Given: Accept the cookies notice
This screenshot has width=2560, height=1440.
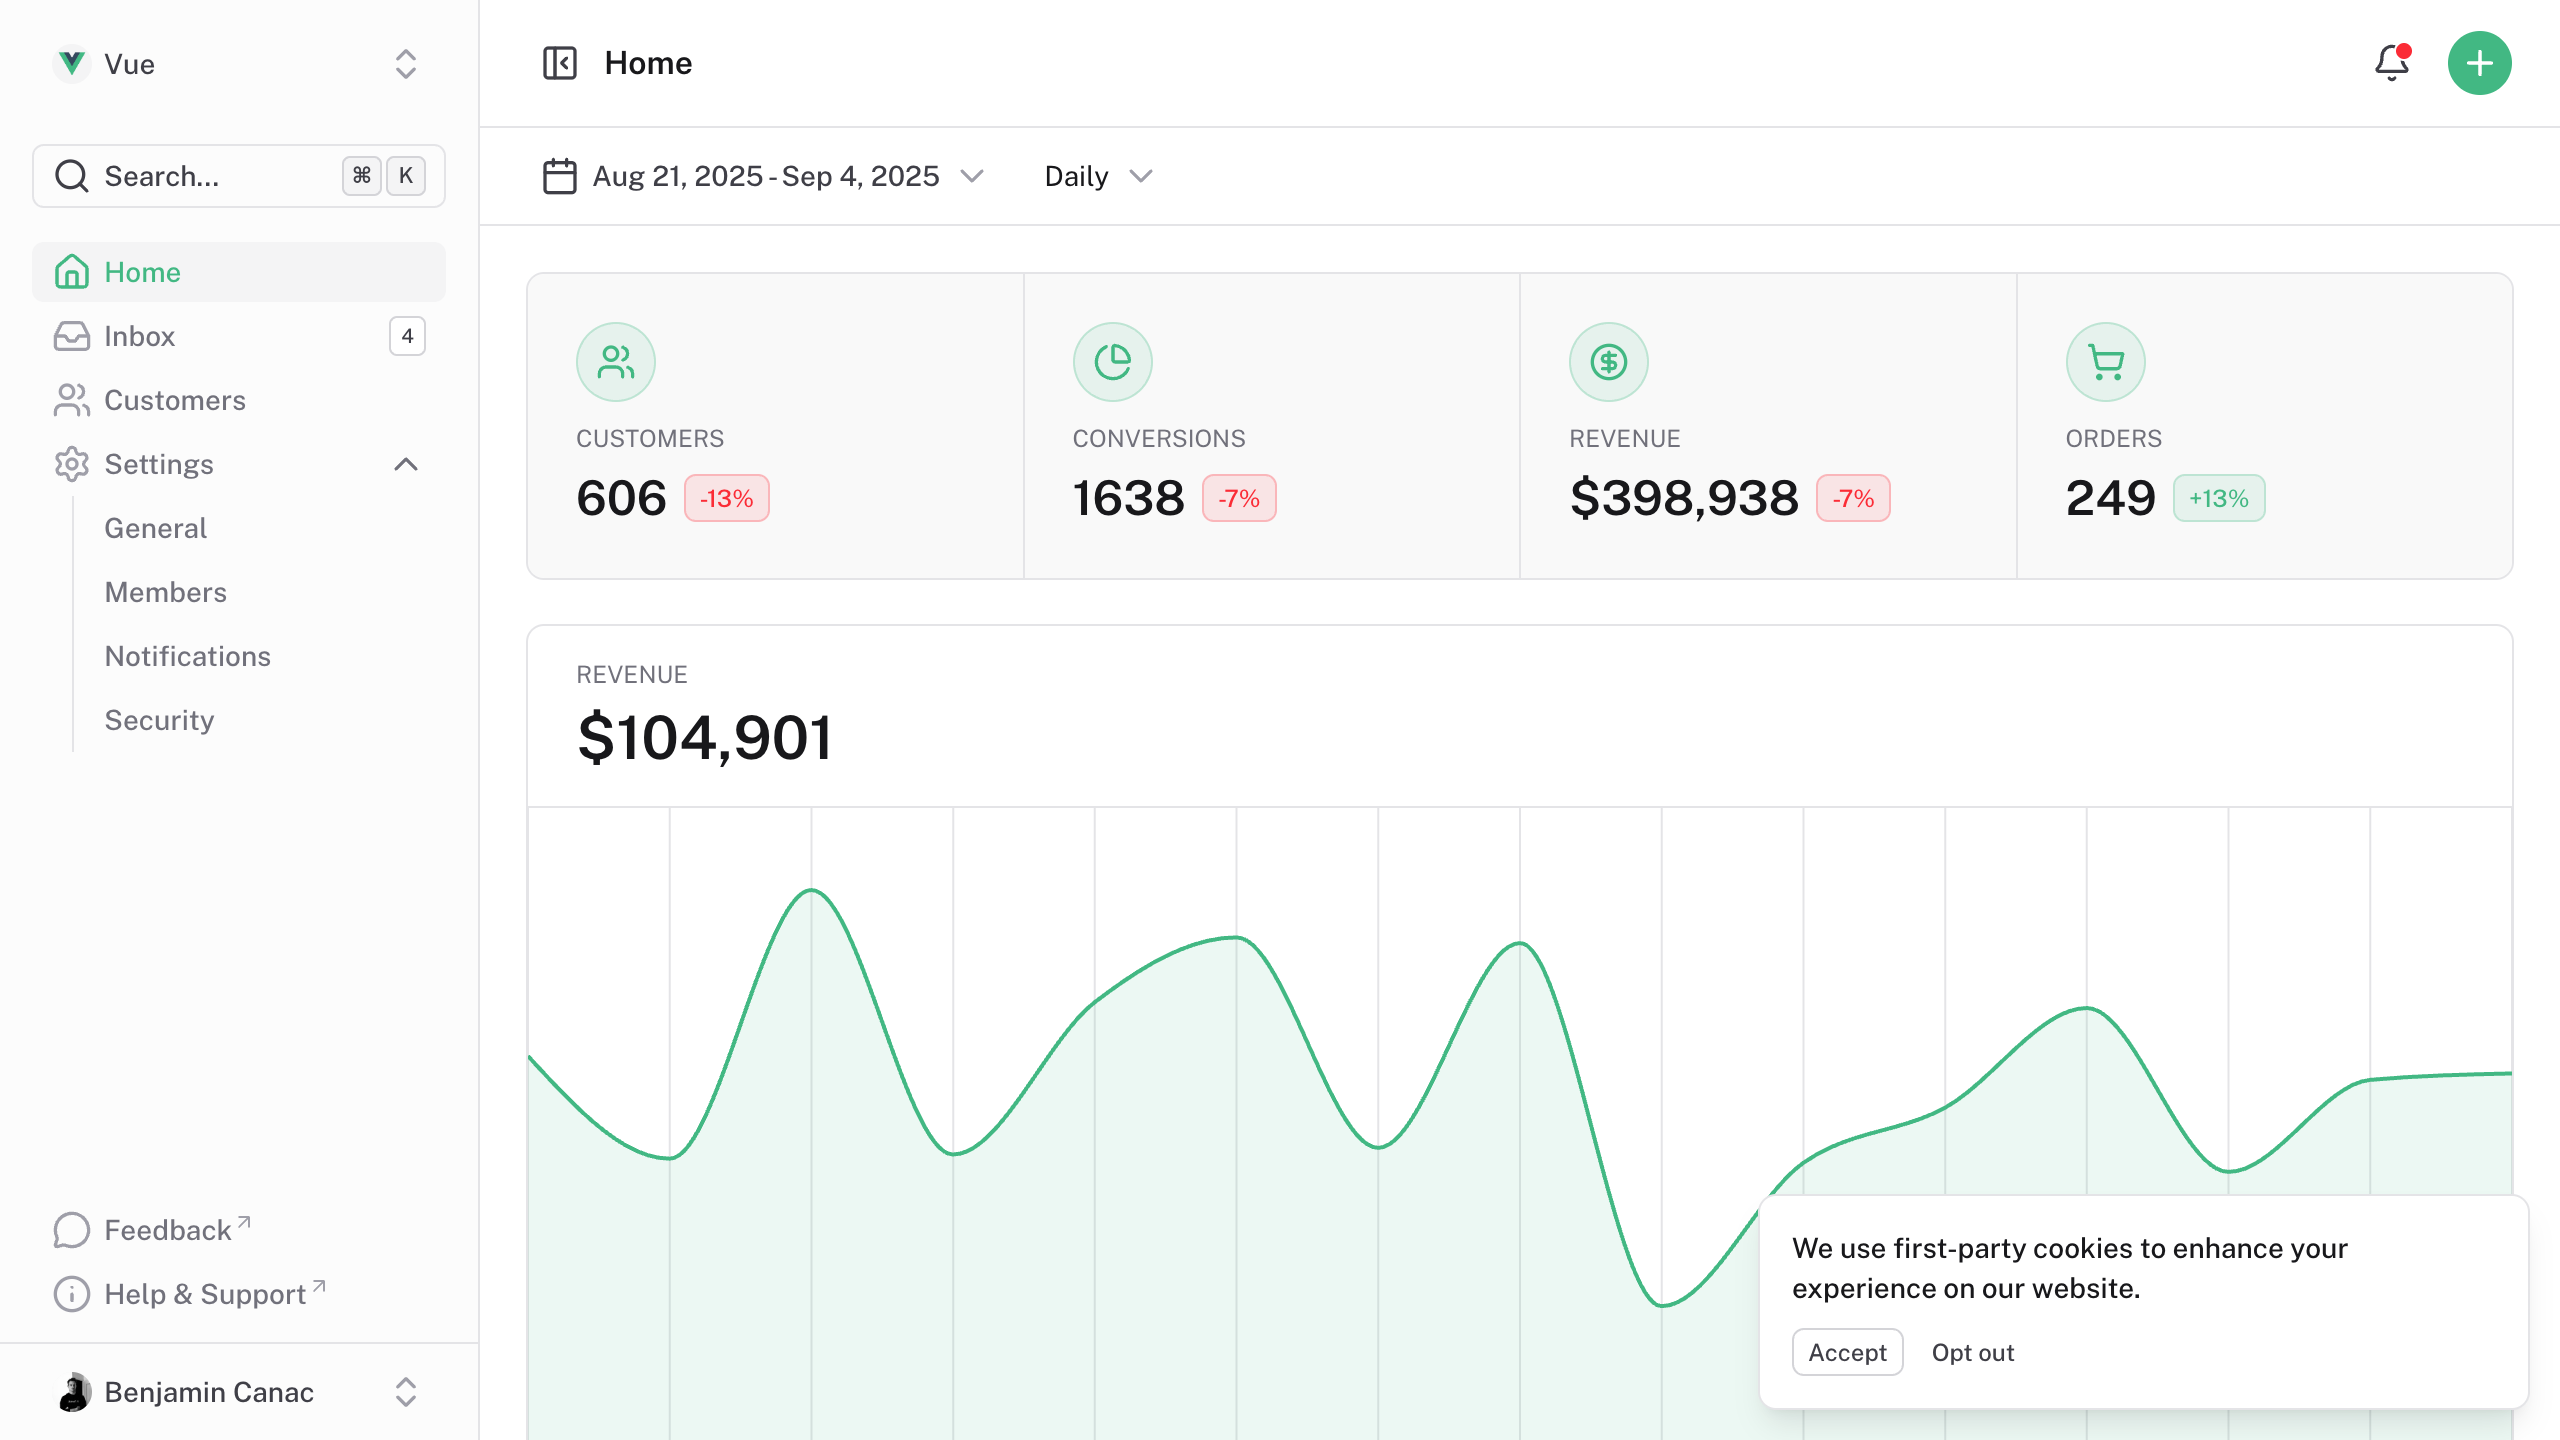Looking at the screenshot, I should pos(1847,1352).
